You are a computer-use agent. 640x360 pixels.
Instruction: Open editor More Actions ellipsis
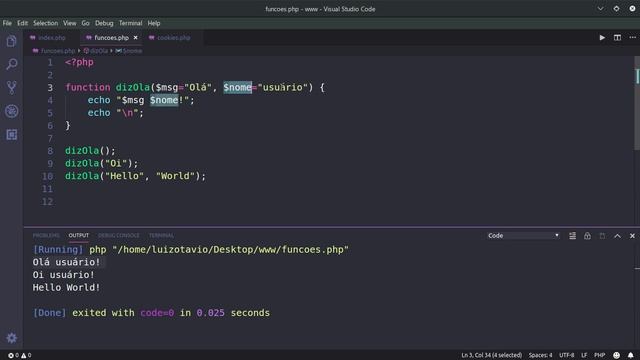(x=632, y=38)
